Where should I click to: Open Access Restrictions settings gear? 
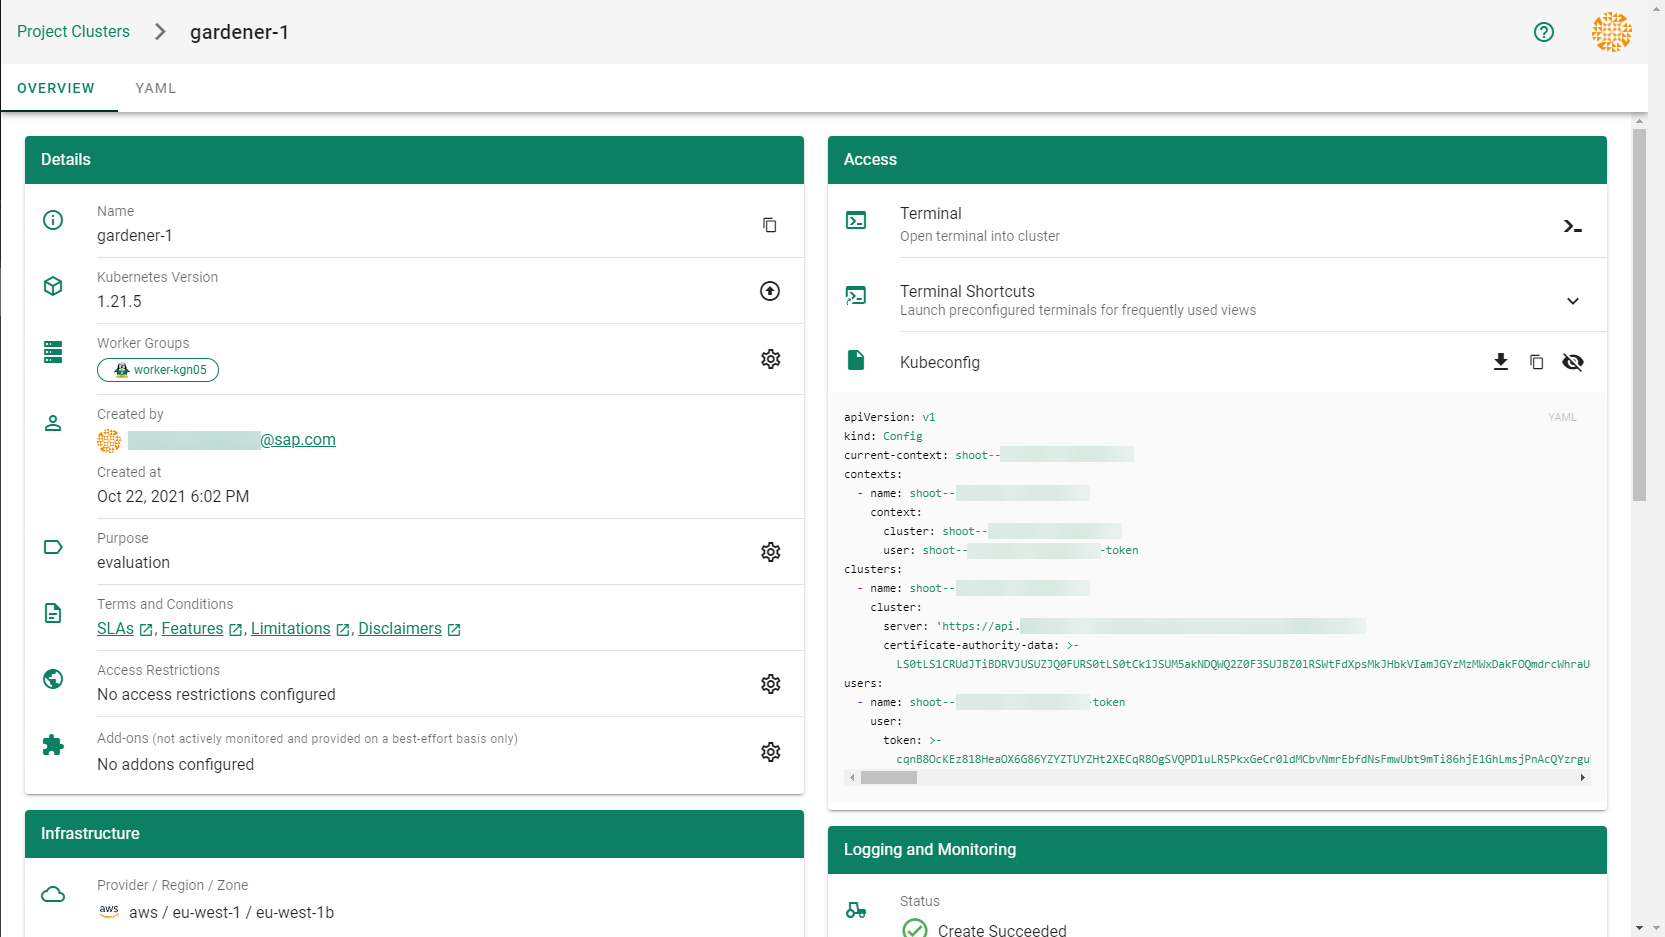[x=770, y=684]
